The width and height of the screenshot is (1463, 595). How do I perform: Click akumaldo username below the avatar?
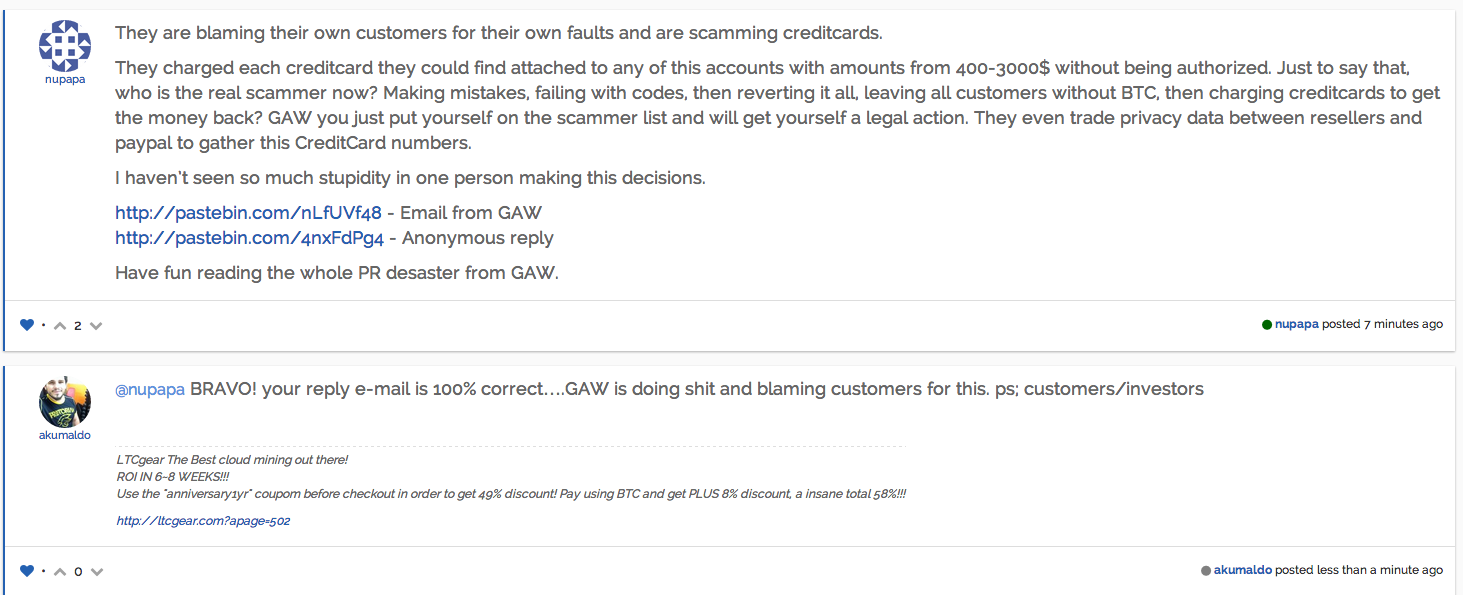(65, 435)
